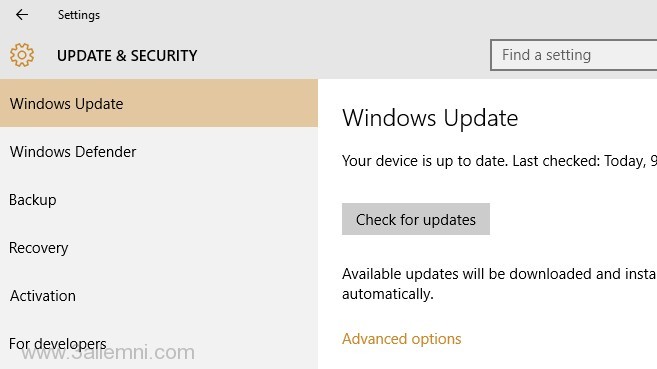Click the Check for updates button
Image resolution: width=657 pixels, height=369 pixels.
416,219
